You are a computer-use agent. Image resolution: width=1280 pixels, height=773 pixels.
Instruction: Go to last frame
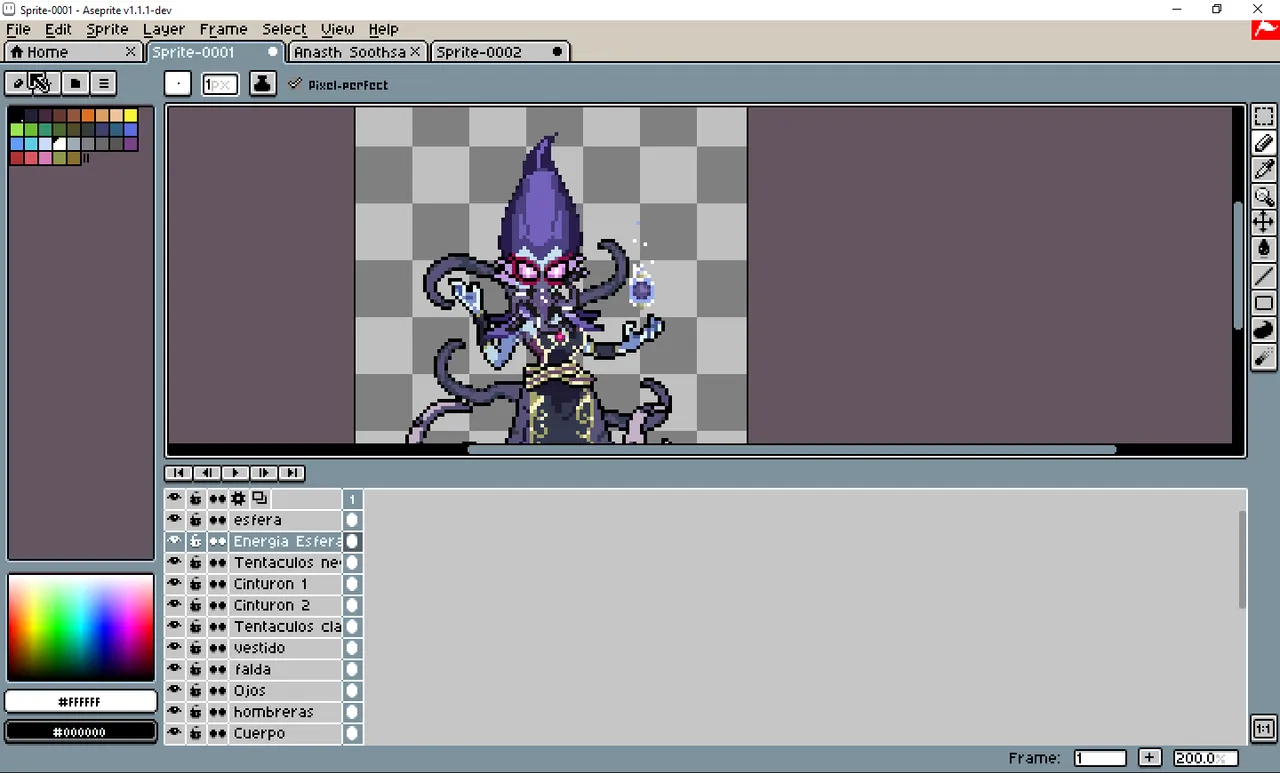(291, 473)
